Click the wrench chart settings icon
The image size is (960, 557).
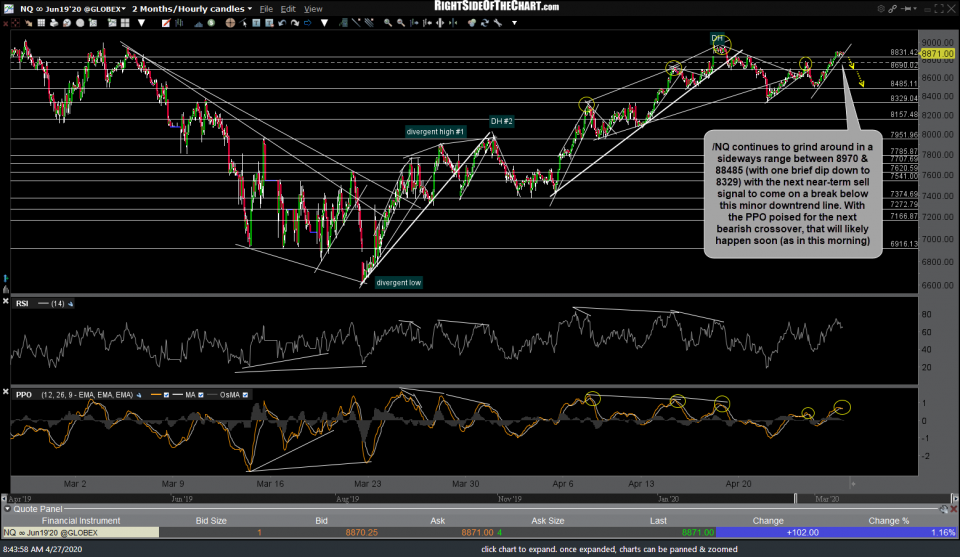tap(498, 23)
